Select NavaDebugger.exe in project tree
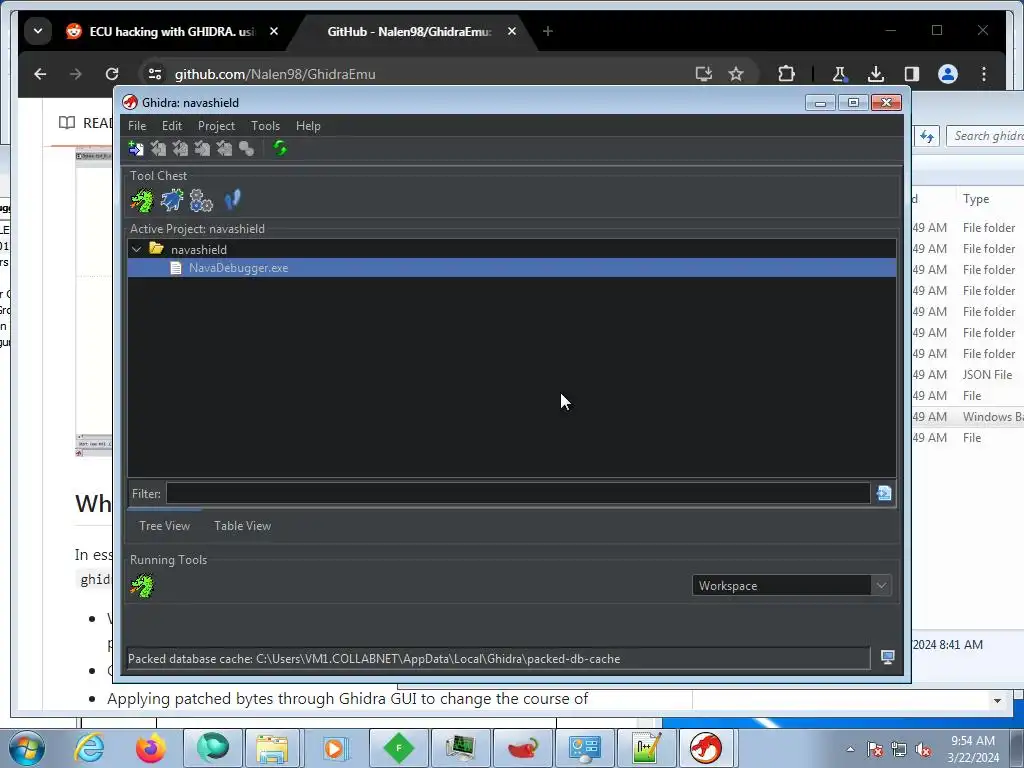 point(511,268)
